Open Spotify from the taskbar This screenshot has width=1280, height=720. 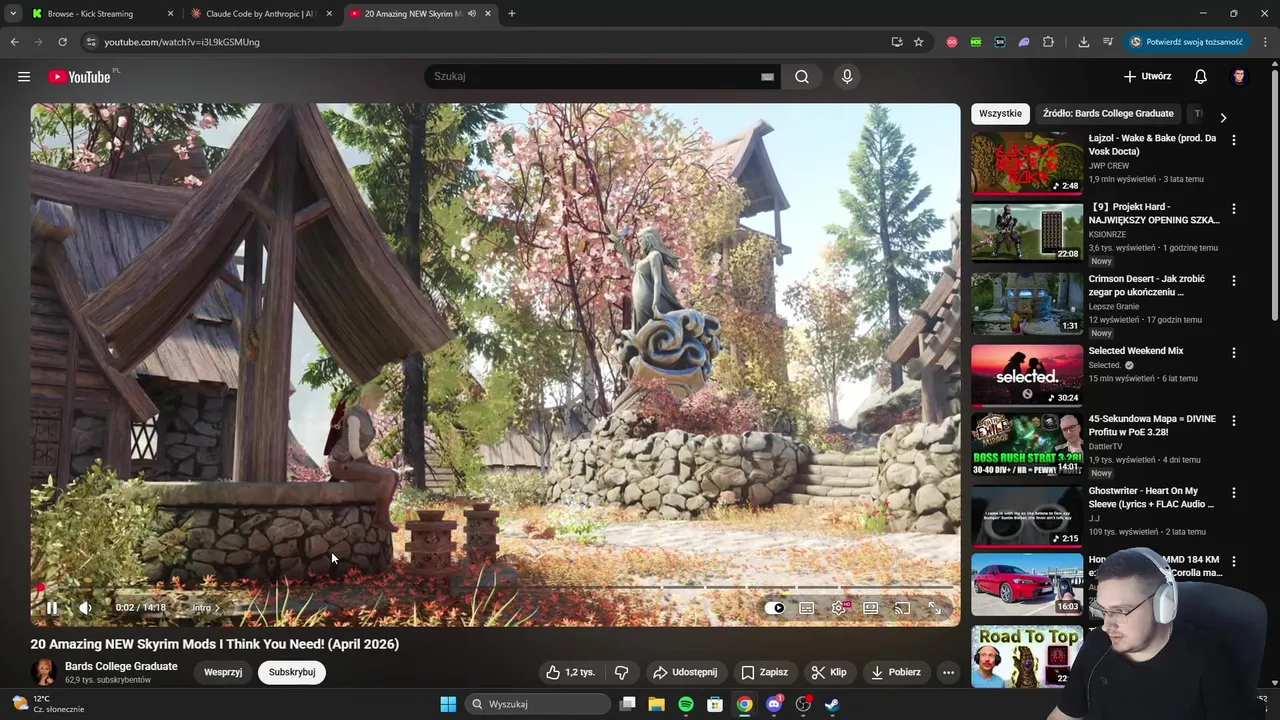tap(686, 704)
